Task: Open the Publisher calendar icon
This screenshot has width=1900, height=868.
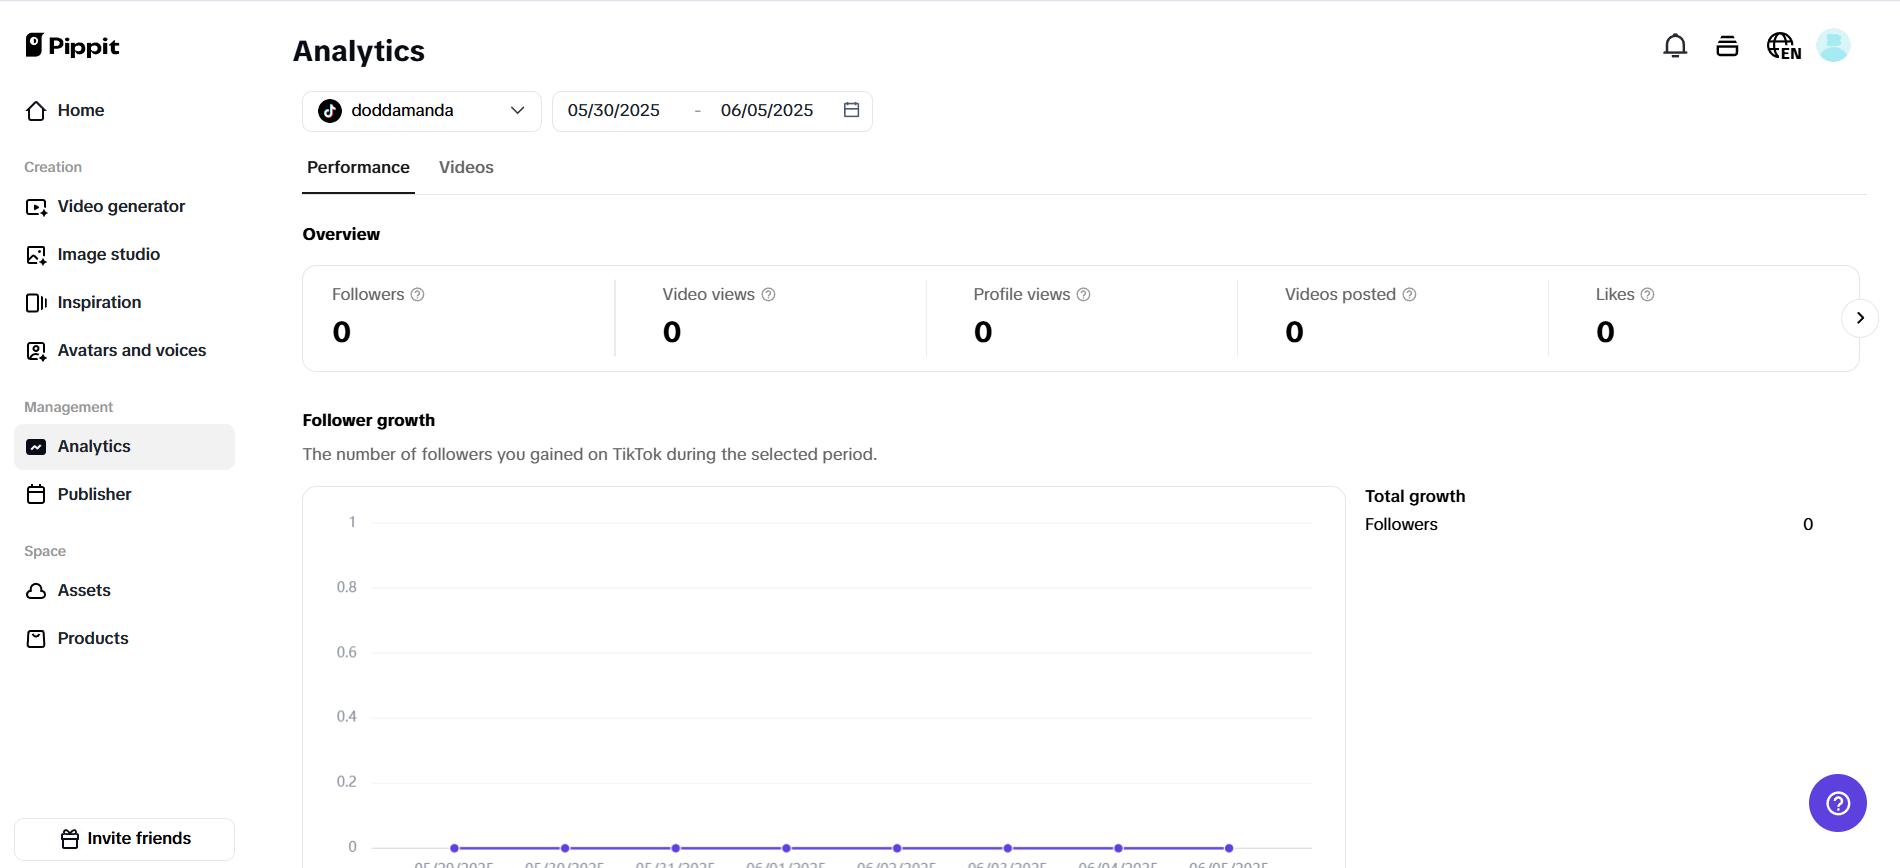Action: [x=36, y=494]
